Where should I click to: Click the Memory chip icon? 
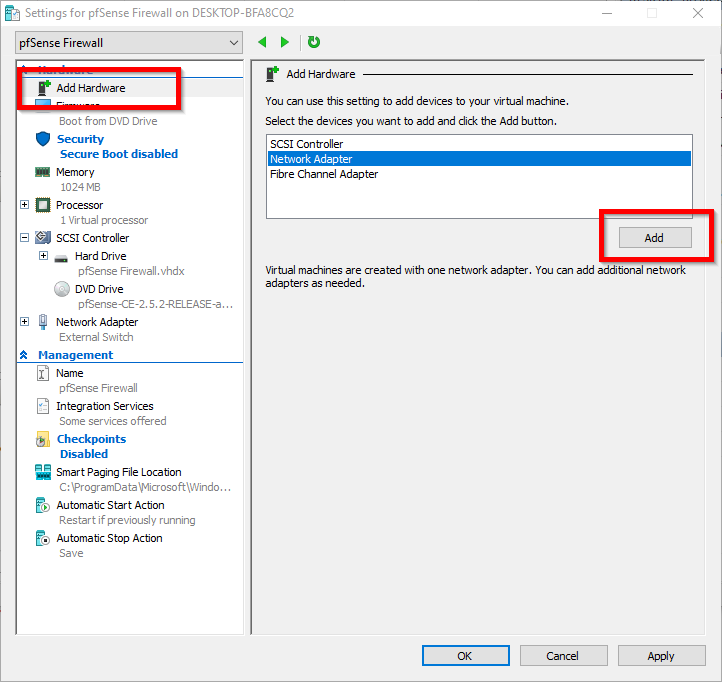43,172
